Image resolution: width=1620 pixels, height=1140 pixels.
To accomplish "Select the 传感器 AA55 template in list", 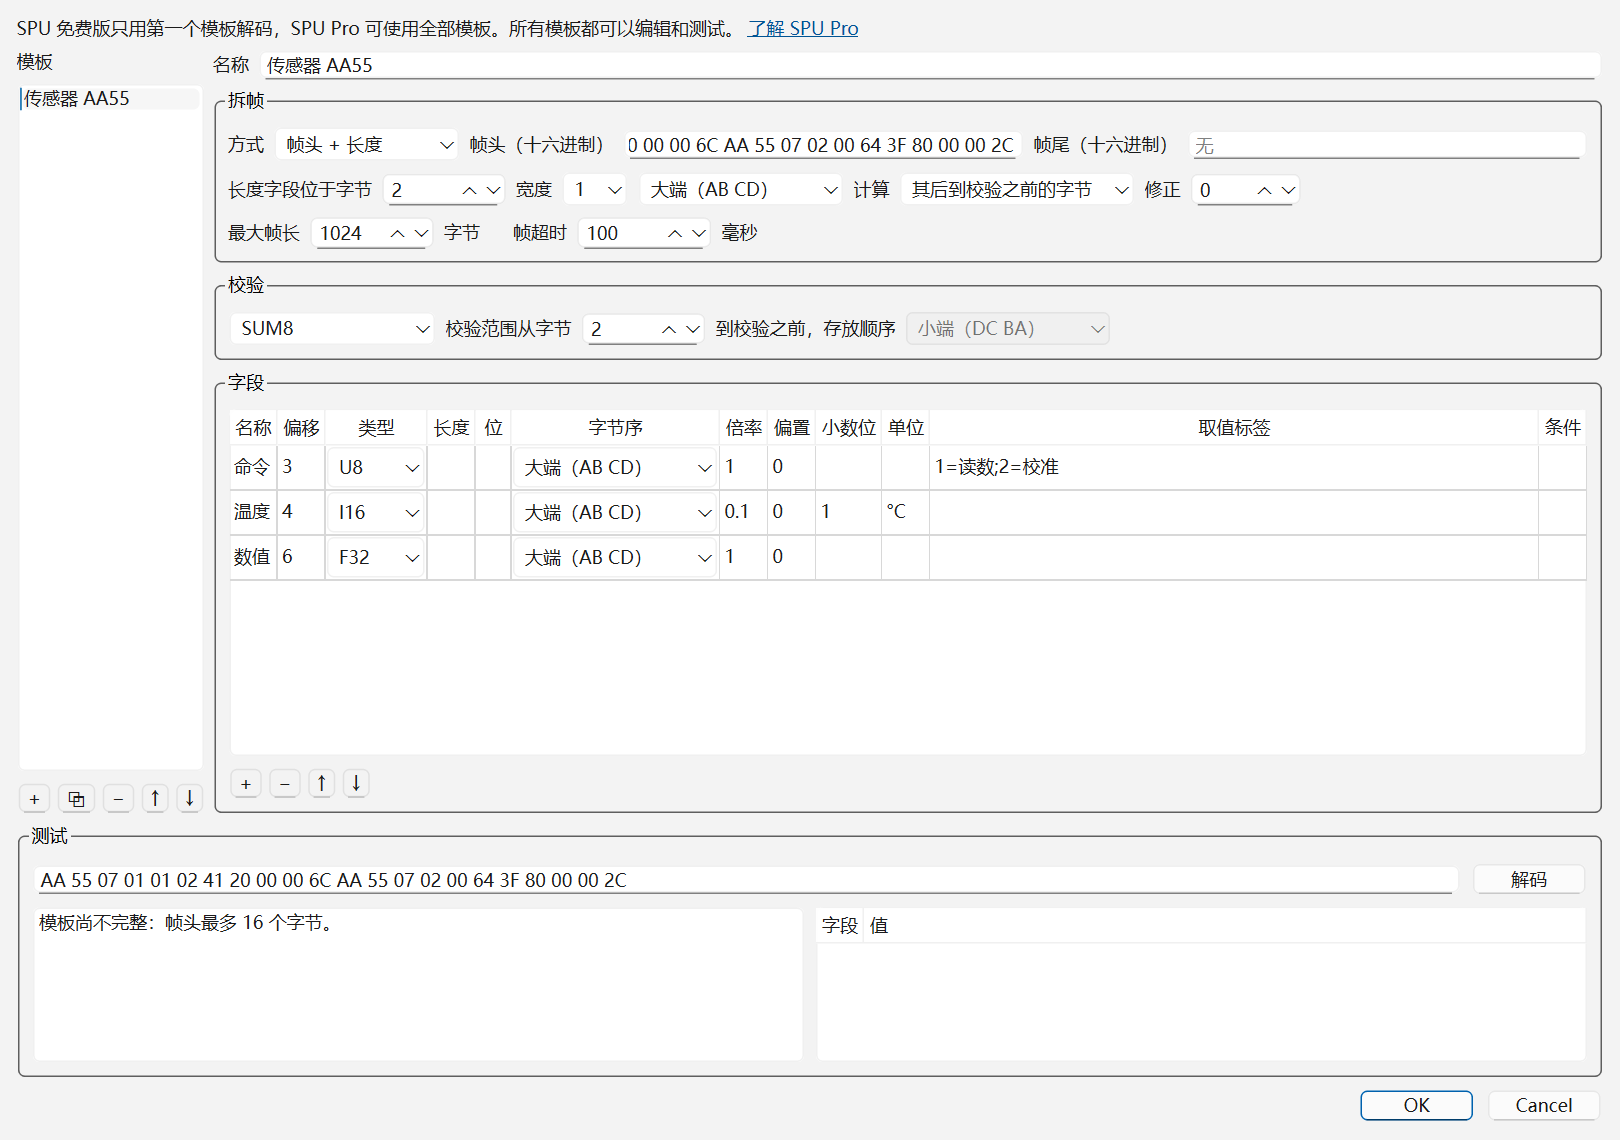I will pyautogui.click(x=110, y=98).
